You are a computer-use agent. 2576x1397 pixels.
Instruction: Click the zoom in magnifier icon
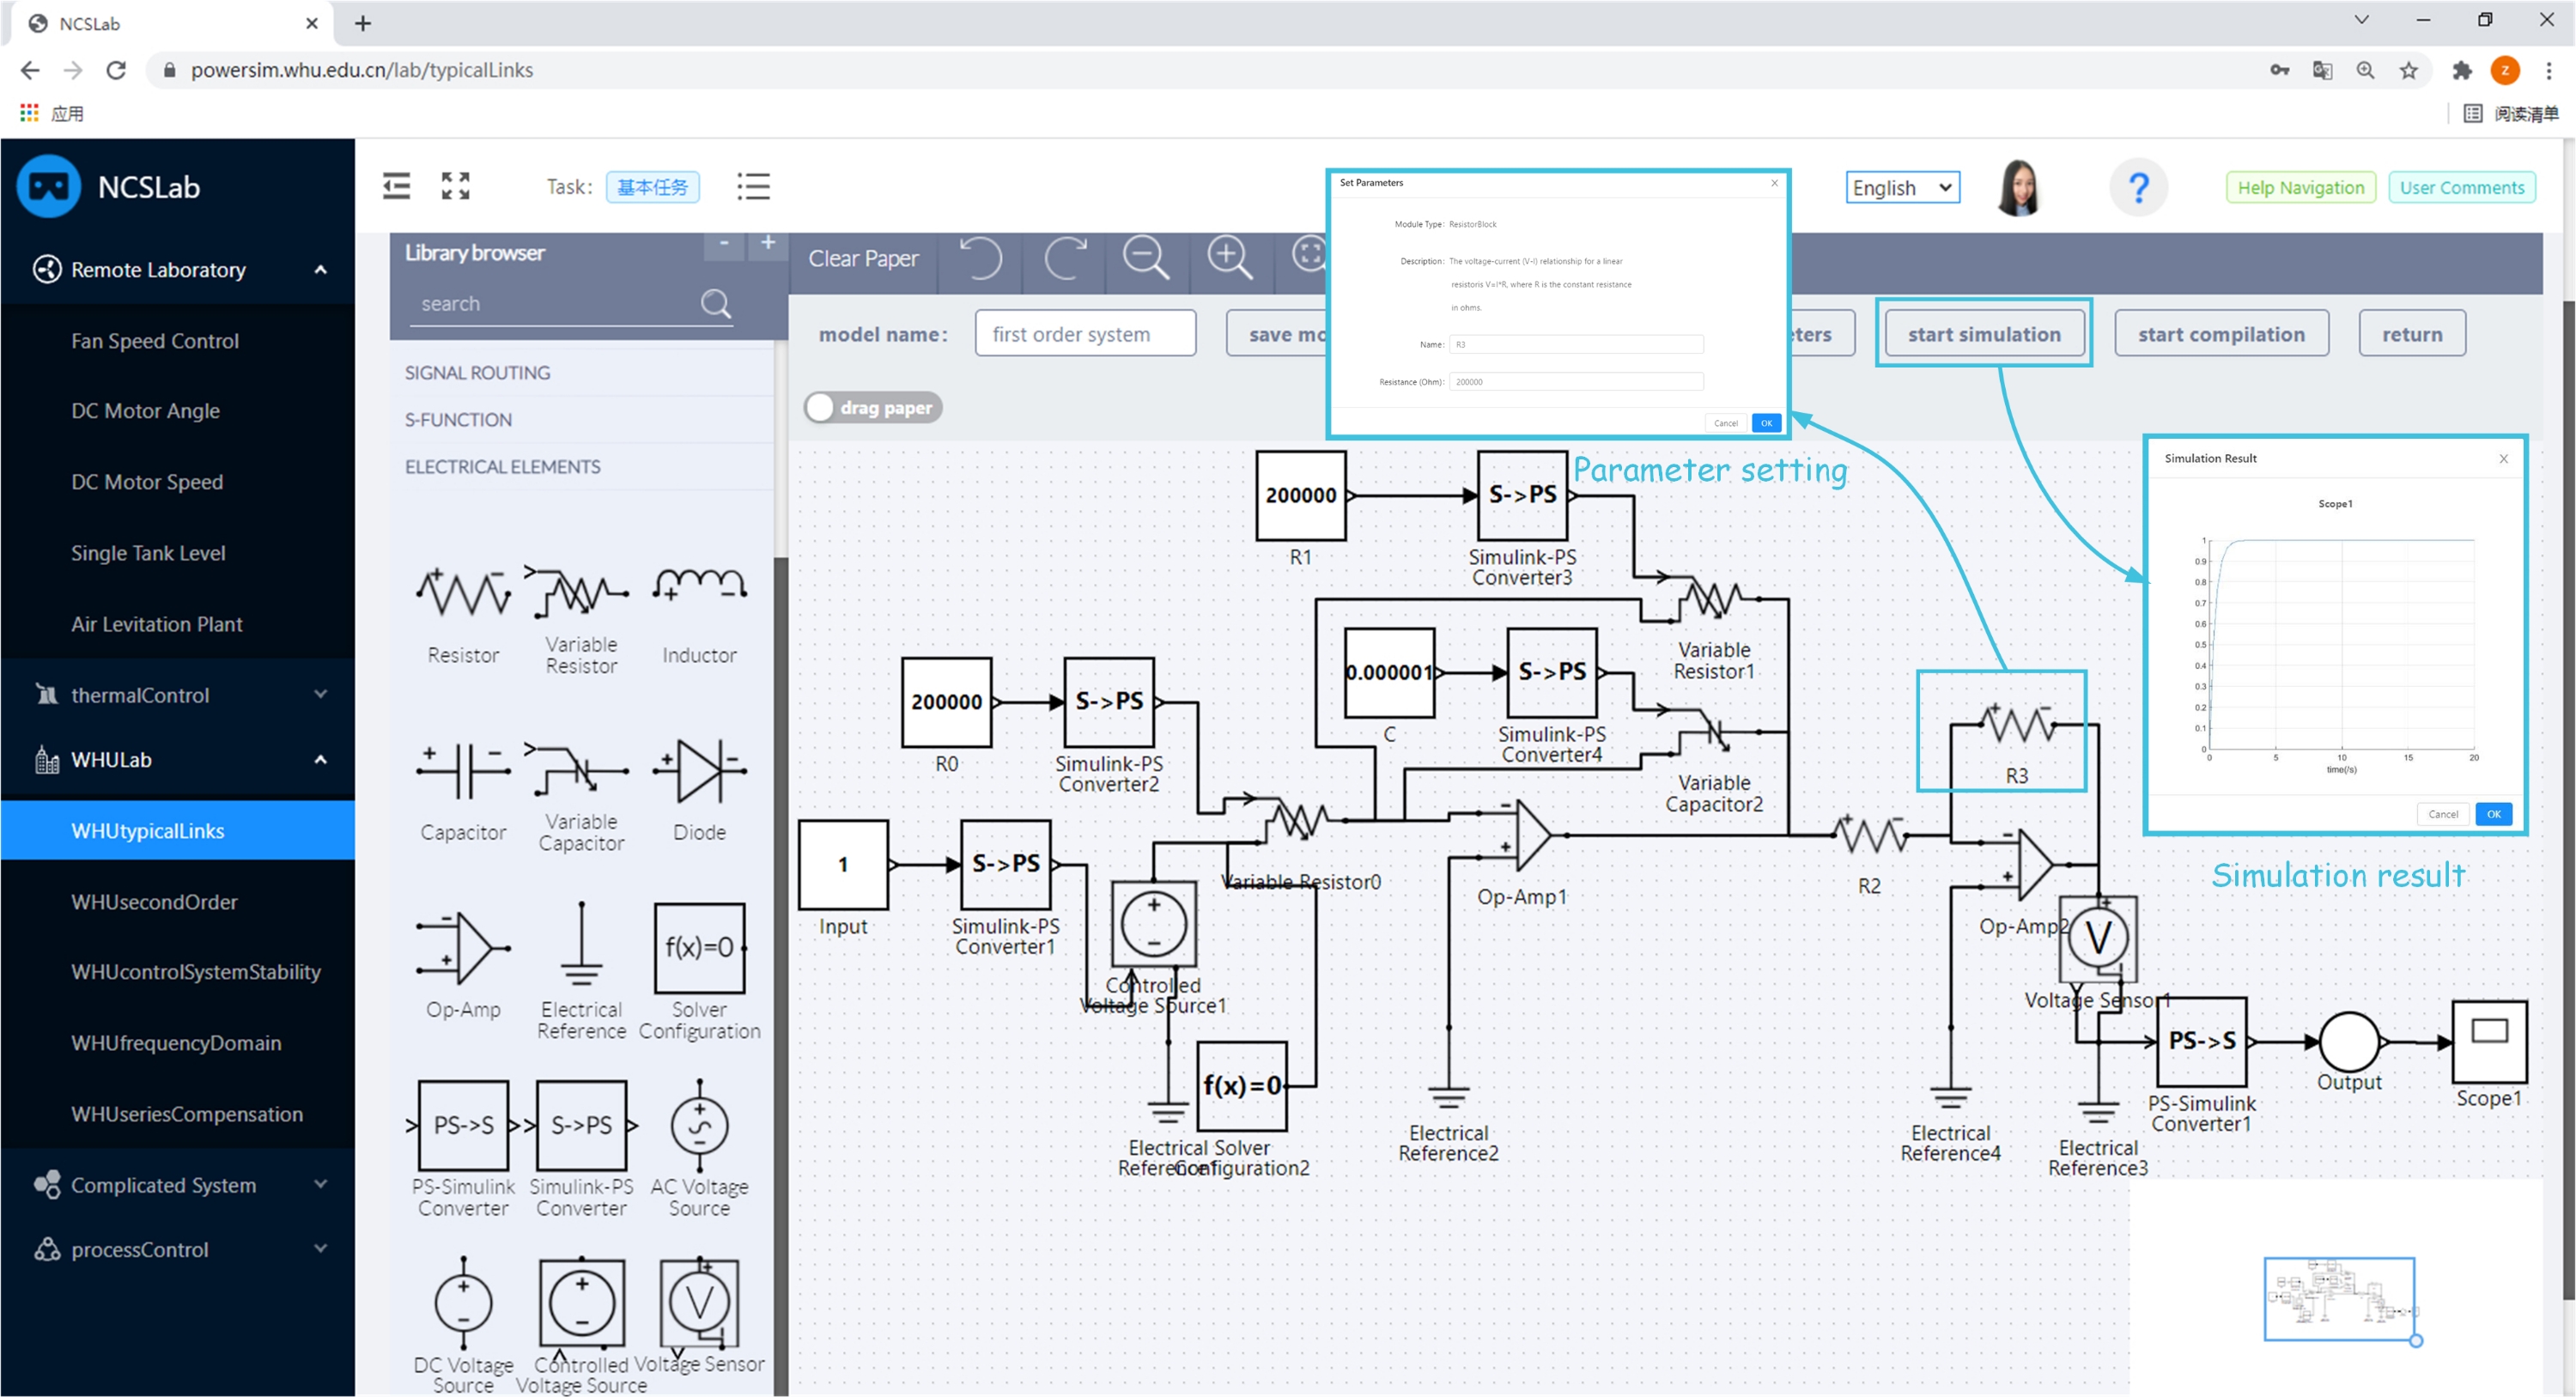pyautogui.click(x=1229, y=258)
